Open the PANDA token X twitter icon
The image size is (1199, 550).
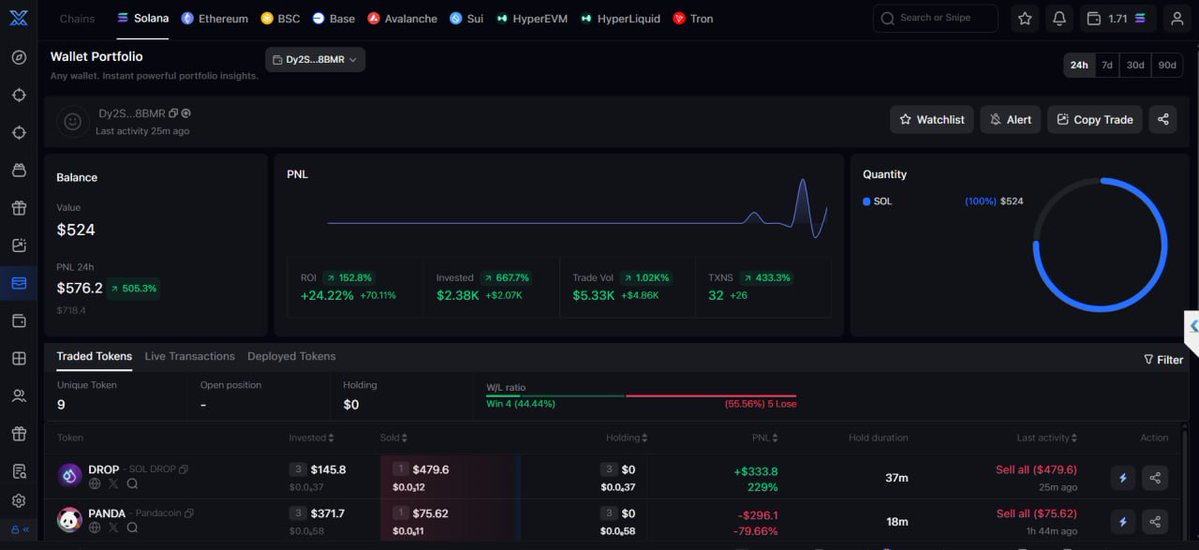(113, 527)
